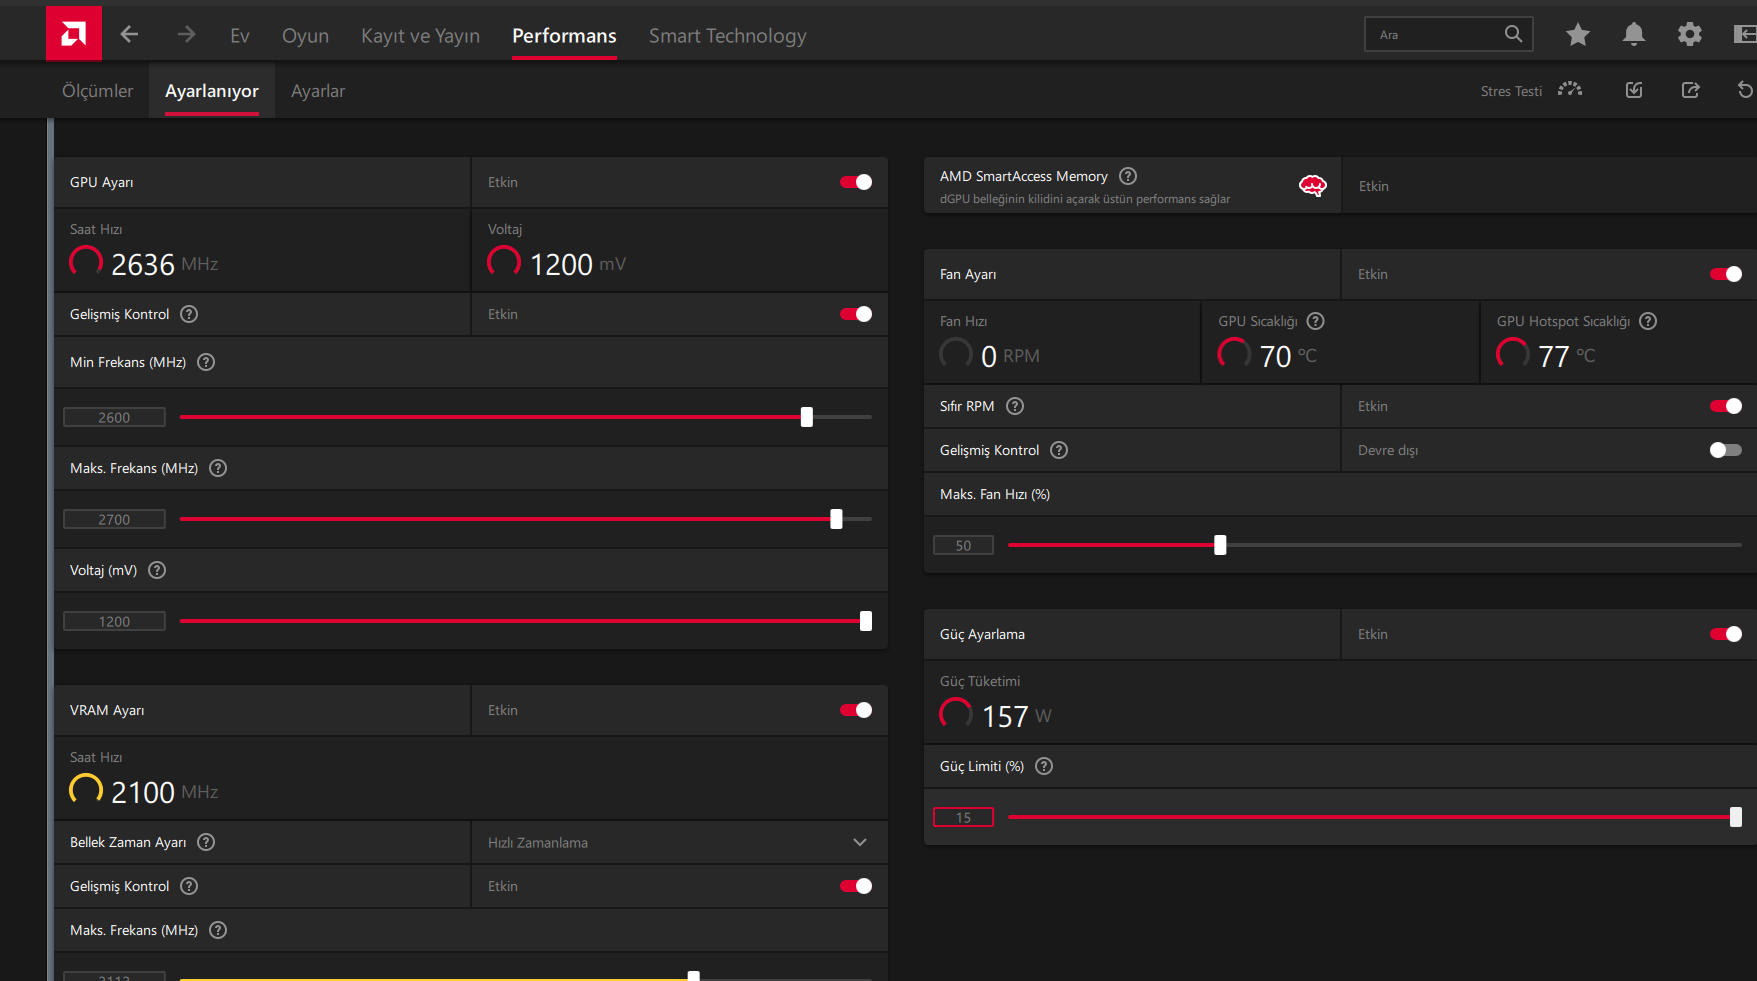Click the export profile share icon
1757x981 pixels.
pos(1691,90)
